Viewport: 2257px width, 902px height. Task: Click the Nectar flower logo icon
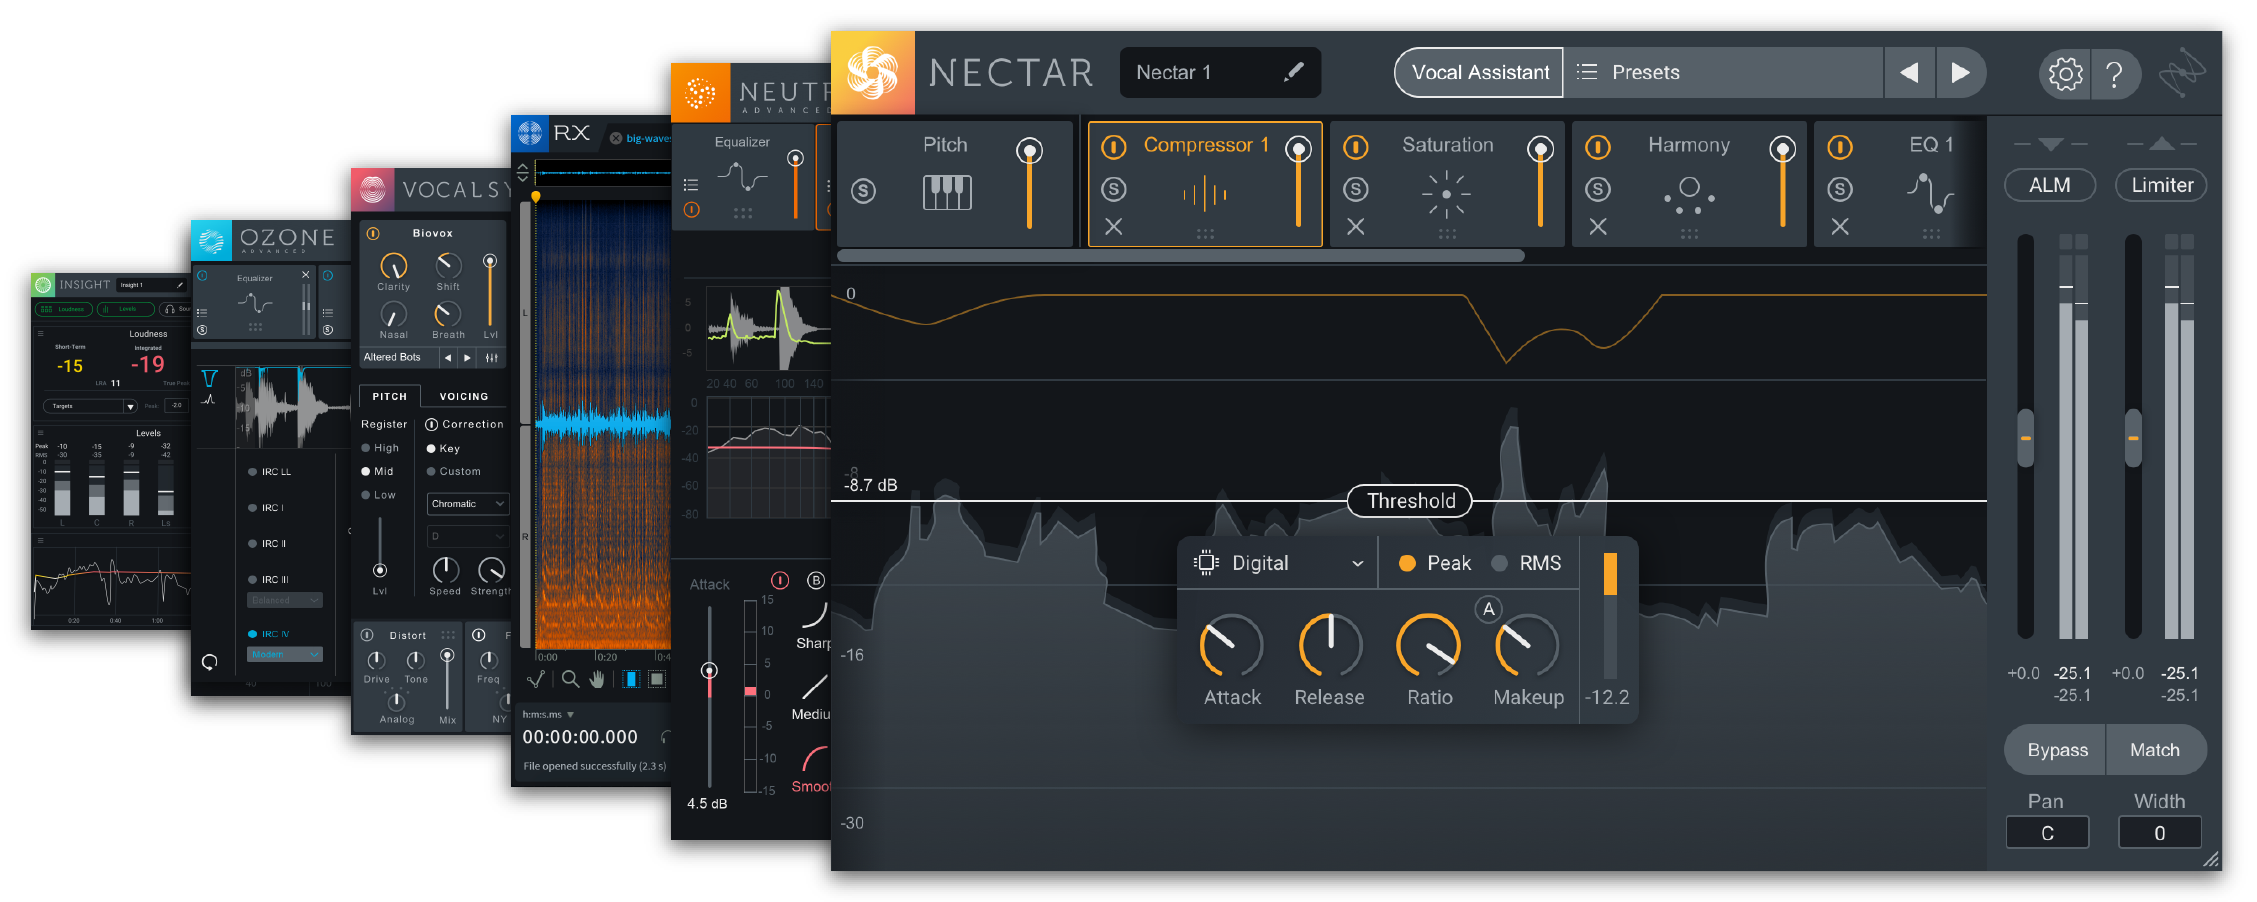(x=872, y=73)
